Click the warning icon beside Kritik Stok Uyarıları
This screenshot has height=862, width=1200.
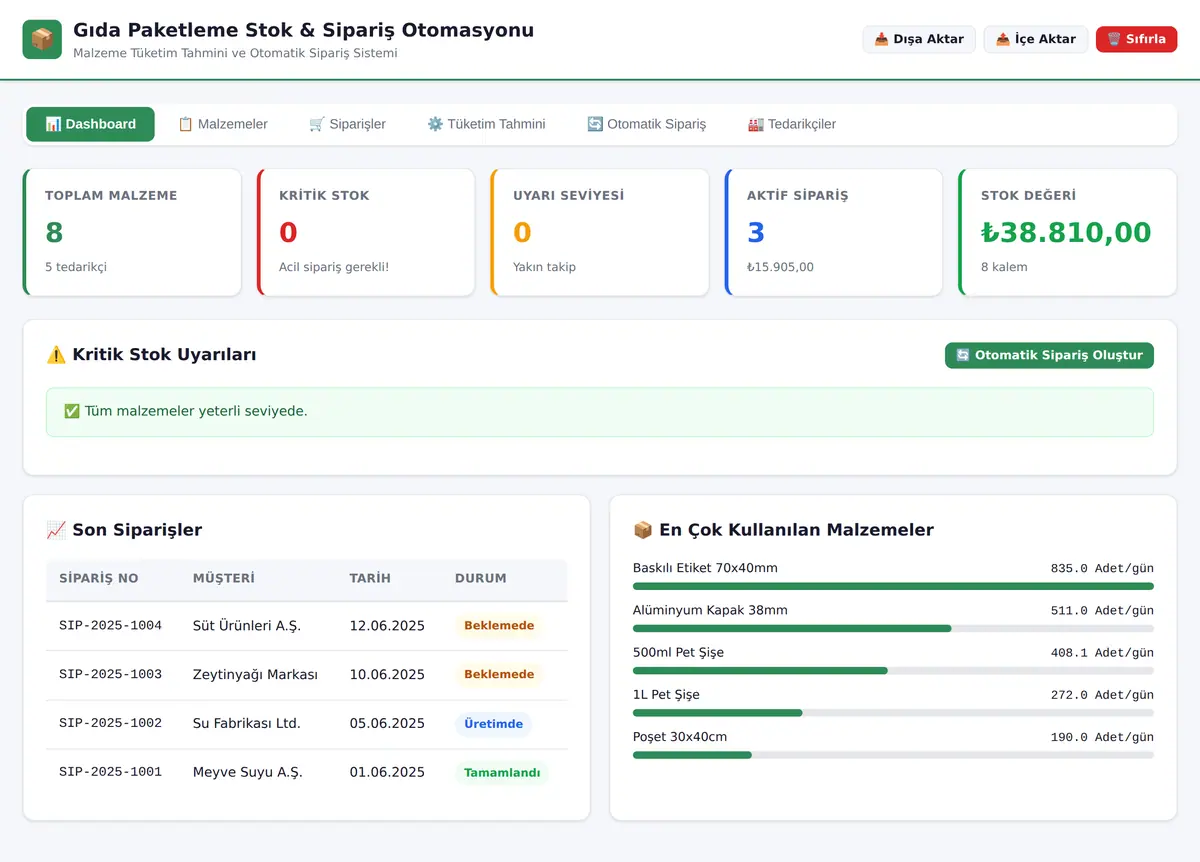[56, 355]
